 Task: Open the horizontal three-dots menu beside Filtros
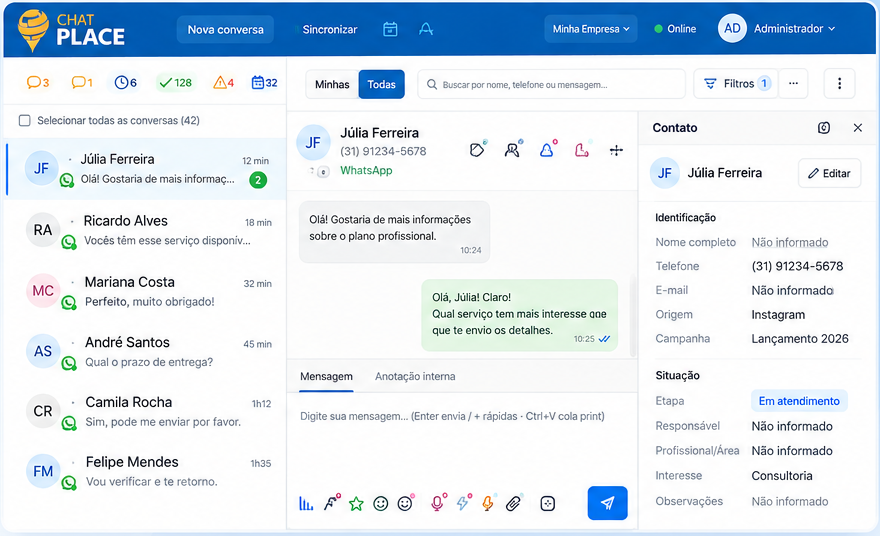pyautogui.click(x=793, y=84)
